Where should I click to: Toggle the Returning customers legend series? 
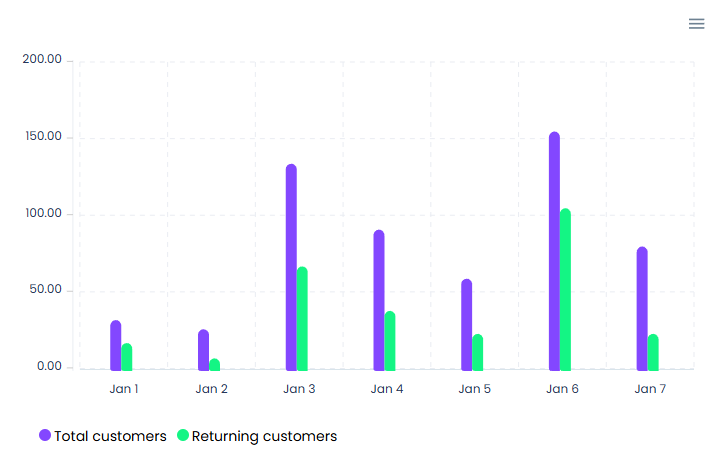pos(264,436)
